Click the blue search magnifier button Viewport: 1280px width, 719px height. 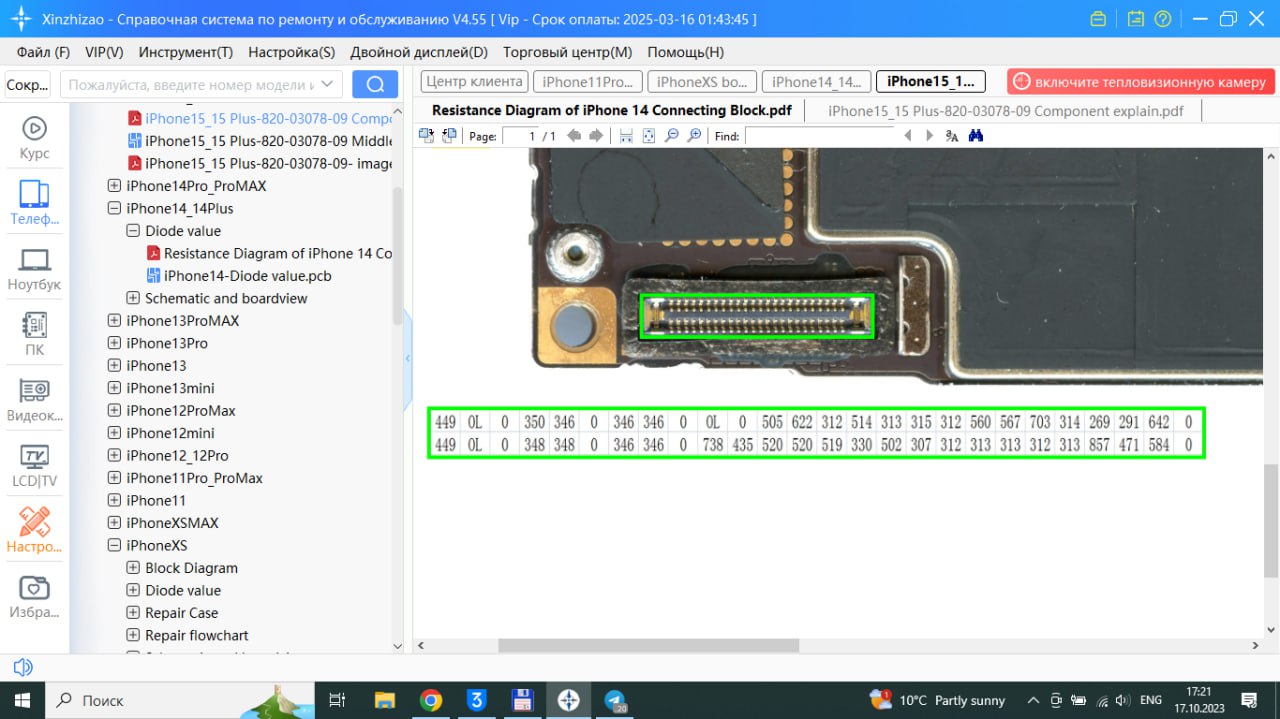click(x=375, y=85)
